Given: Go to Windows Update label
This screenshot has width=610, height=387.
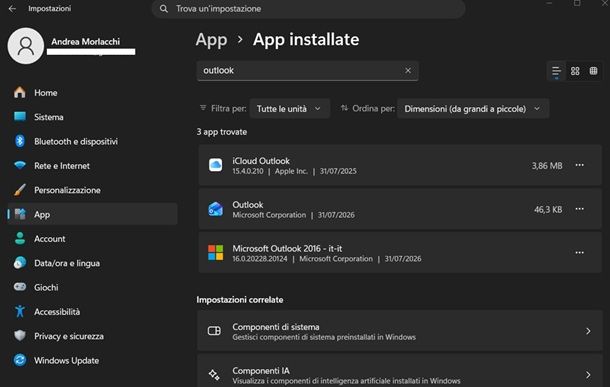Looking at the screenshot, I should coord(67,360).
